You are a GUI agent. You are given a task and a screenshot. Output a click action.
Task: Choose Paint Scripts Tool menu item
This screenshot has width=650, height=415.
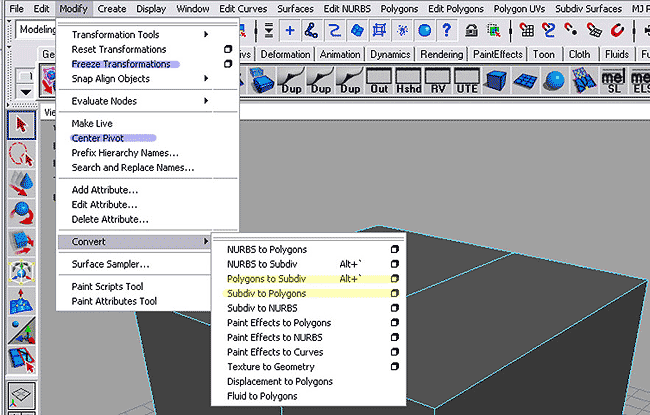(107, 286)
